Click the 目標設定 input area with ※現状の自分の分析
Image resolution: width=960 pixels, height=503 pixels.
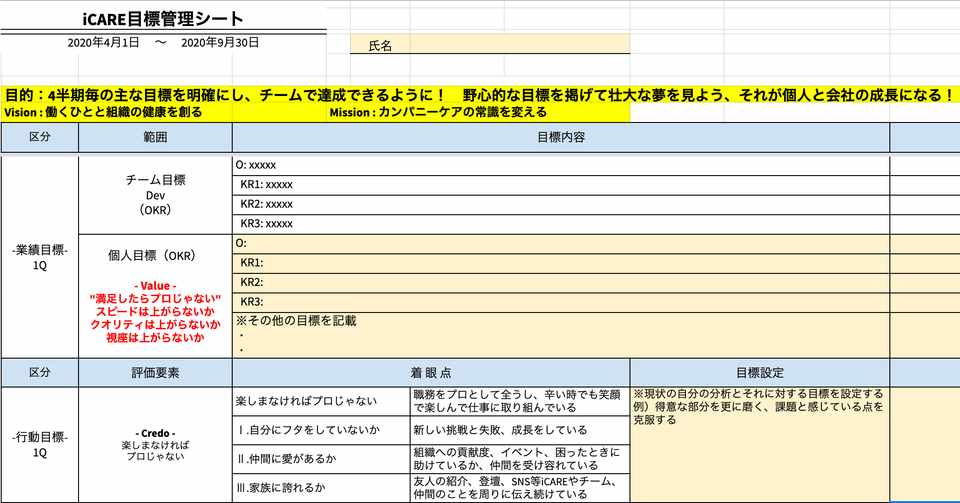click(x=760, y=445)
